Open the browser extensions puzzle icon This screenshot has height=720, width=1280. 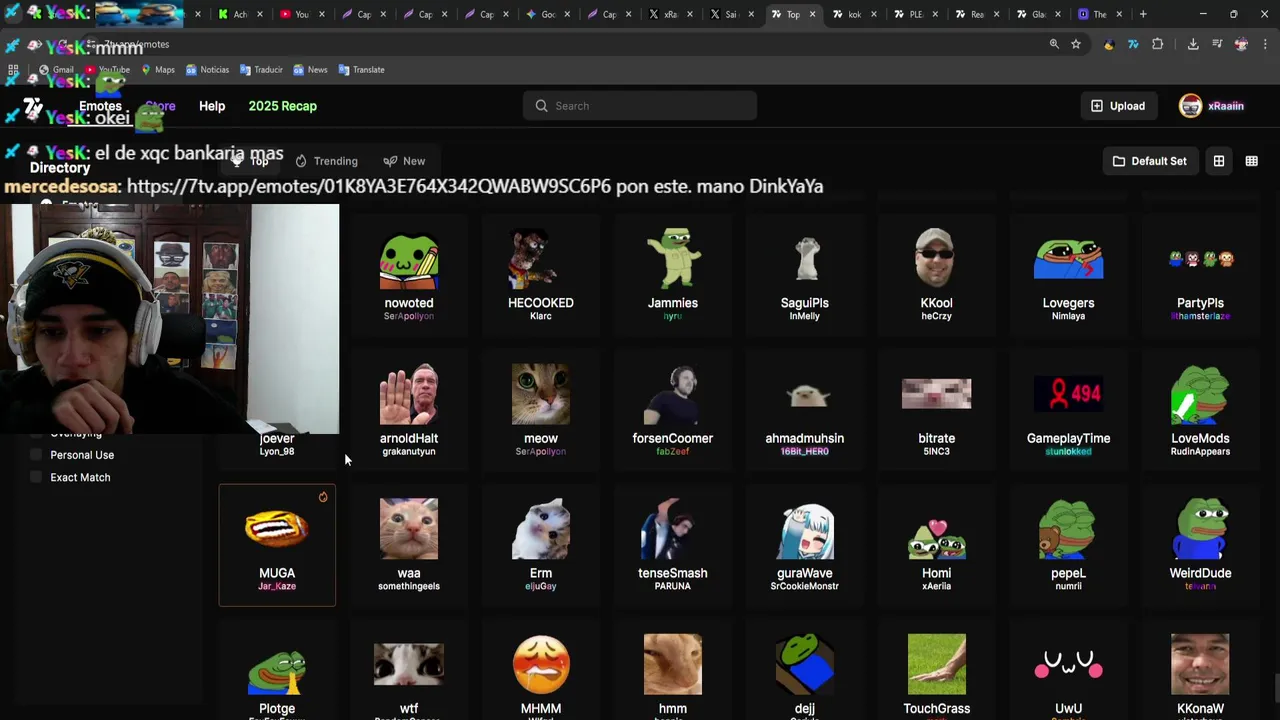click(x=1158, y=44)
